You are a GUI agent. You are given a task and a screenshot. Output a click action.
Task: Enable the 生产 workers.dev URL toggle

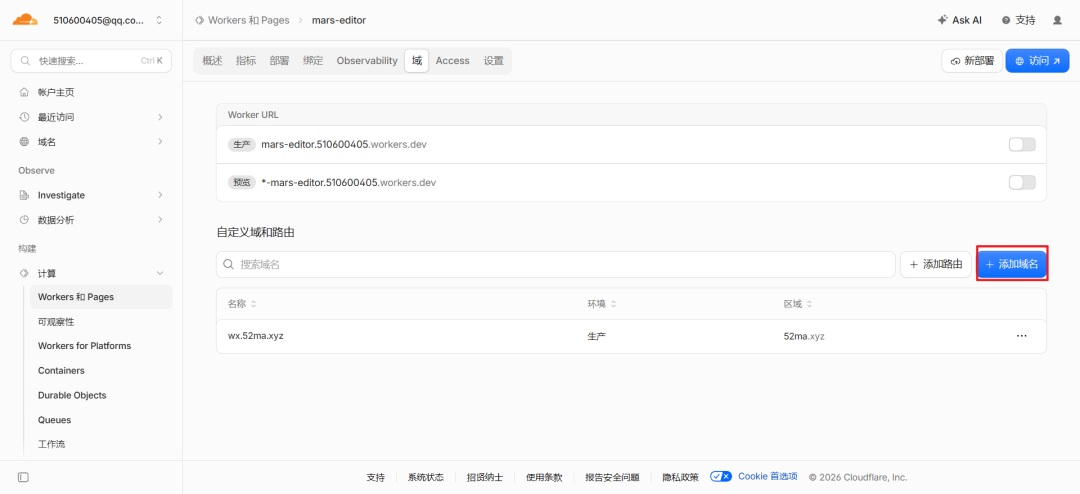pyautogui.click(x=1021, y=145)
